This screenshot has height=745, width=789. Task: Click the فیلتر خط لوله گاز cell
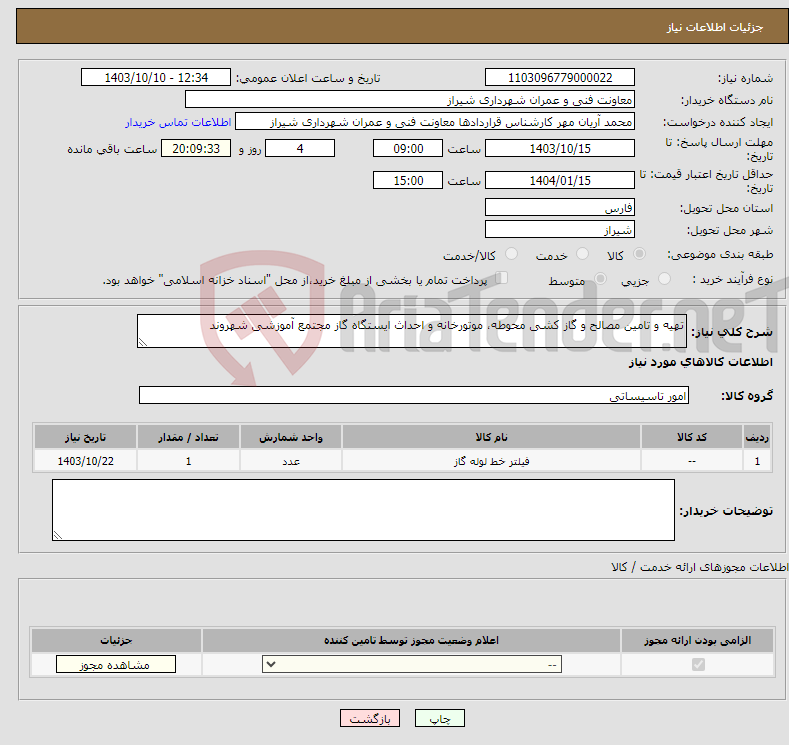point(491,461)
